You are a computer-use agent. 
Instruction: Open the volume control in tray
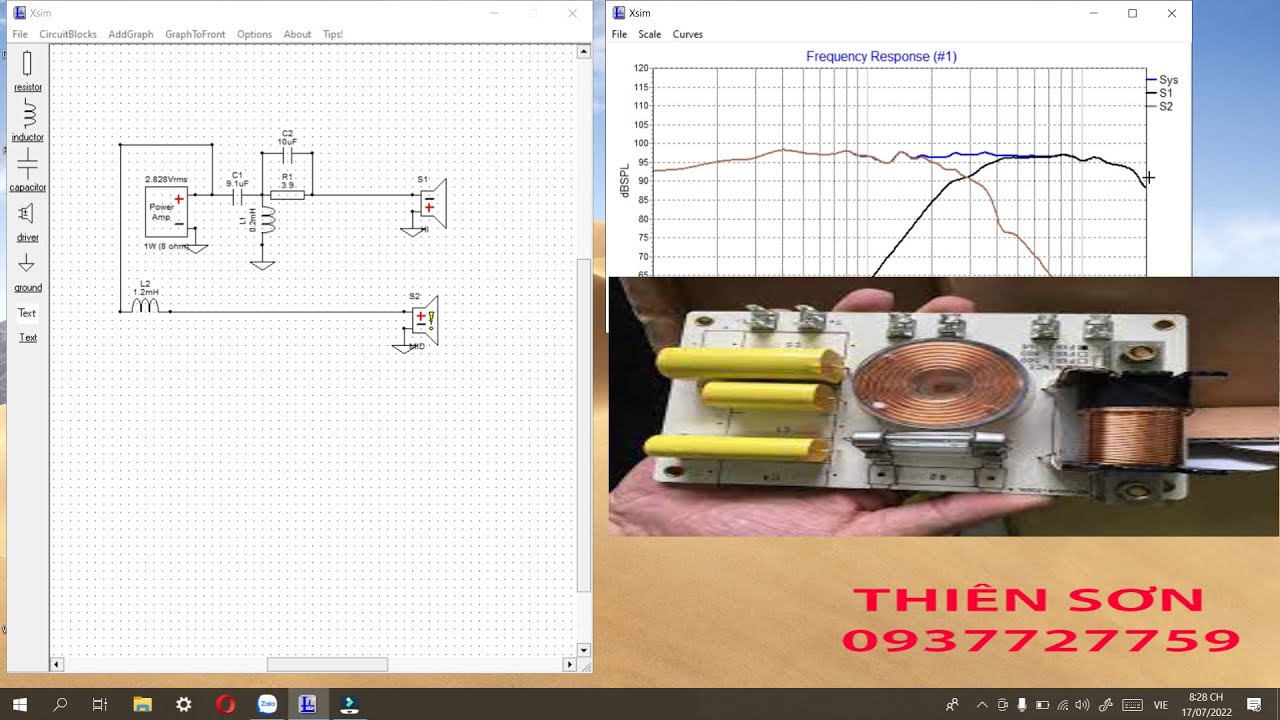(1082, 705)
